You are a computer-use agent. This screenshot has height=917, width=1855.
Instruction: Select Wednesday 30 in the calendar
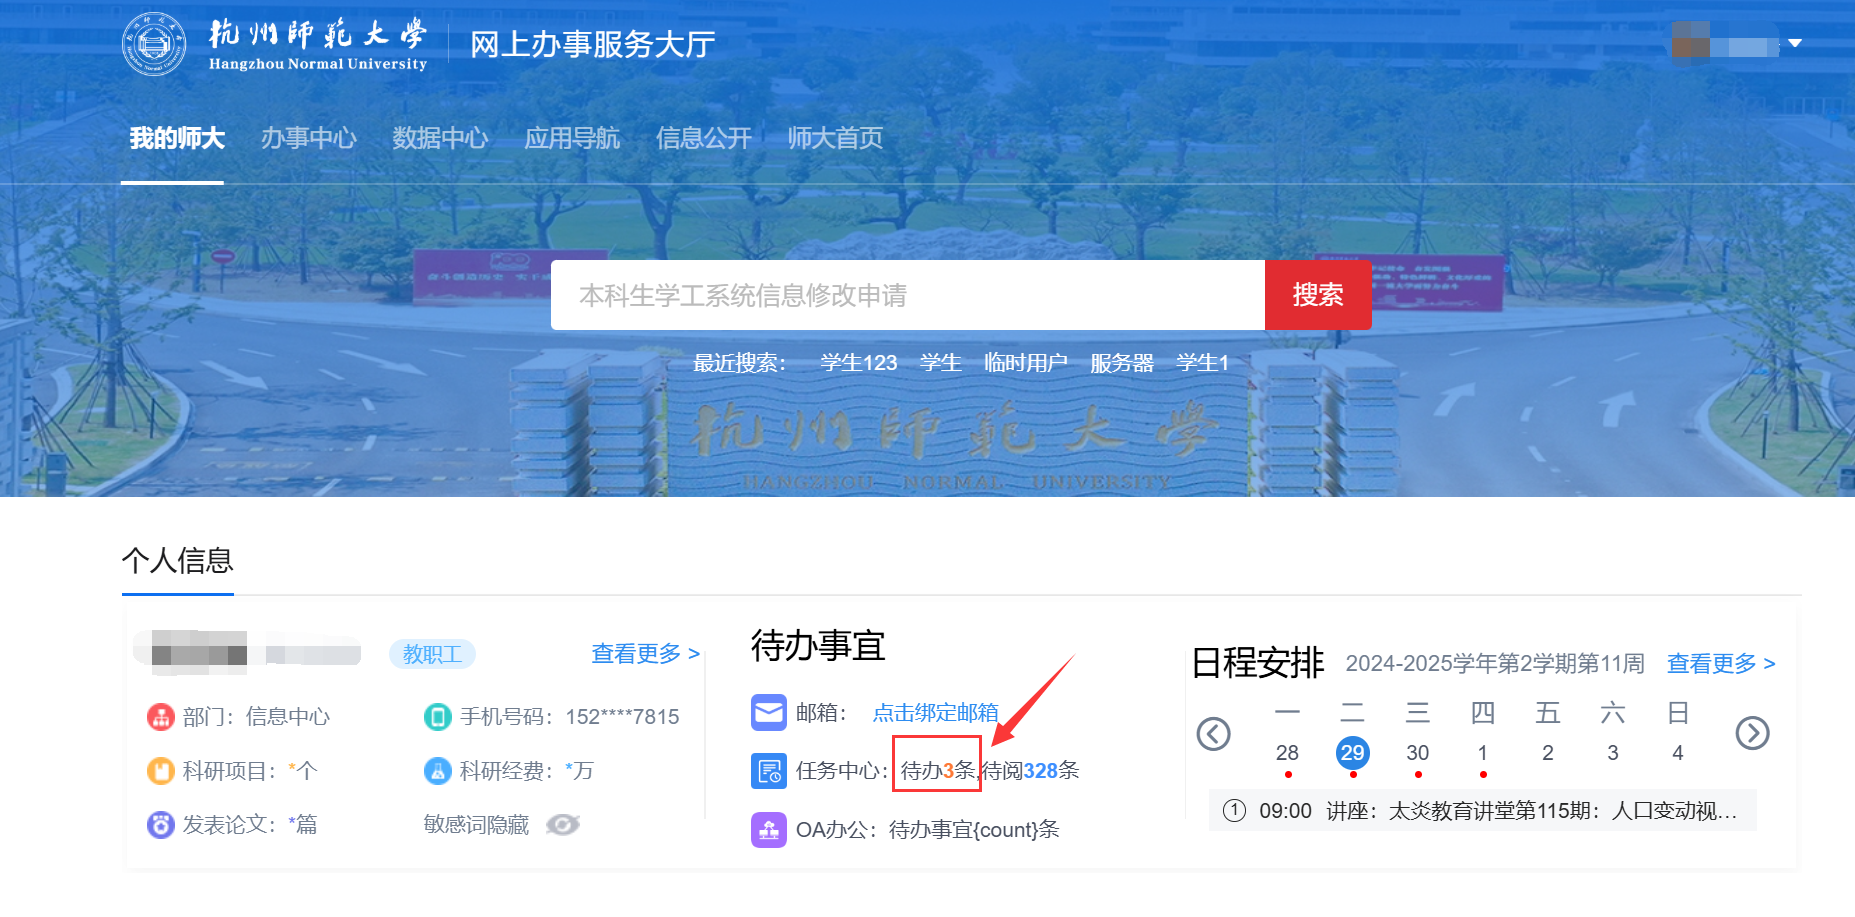1418,753
